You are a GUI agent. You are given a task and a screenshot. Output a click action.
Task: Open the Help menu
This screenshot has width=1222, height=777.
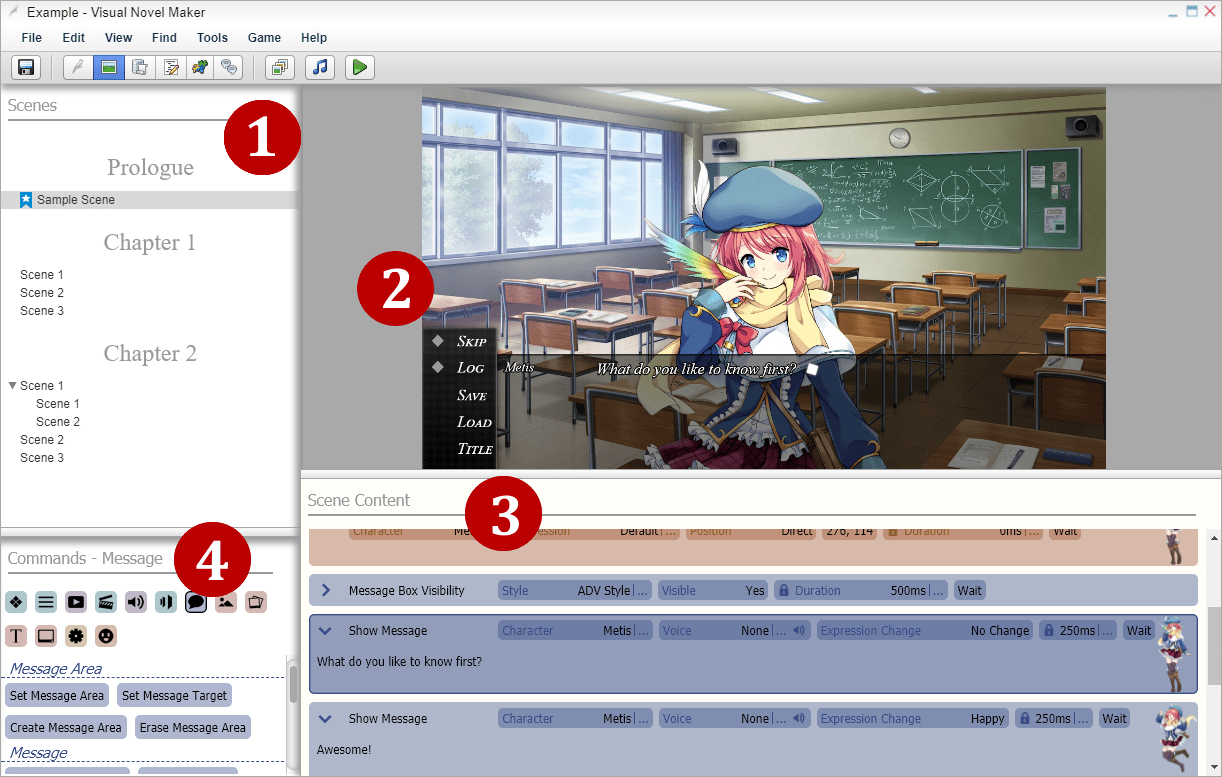[x=314, y=38]
